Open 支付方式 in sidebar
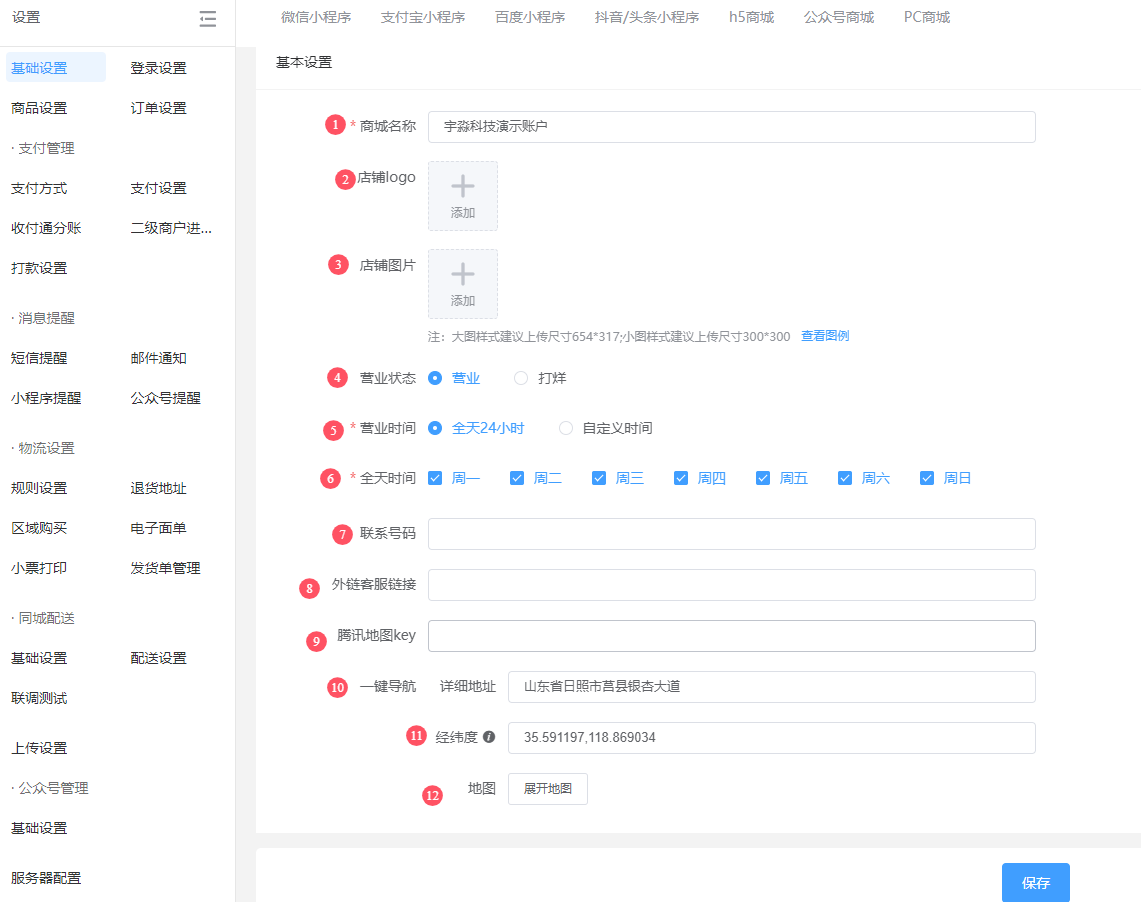Screen dimensions: 1141x902 coord(39,188)
